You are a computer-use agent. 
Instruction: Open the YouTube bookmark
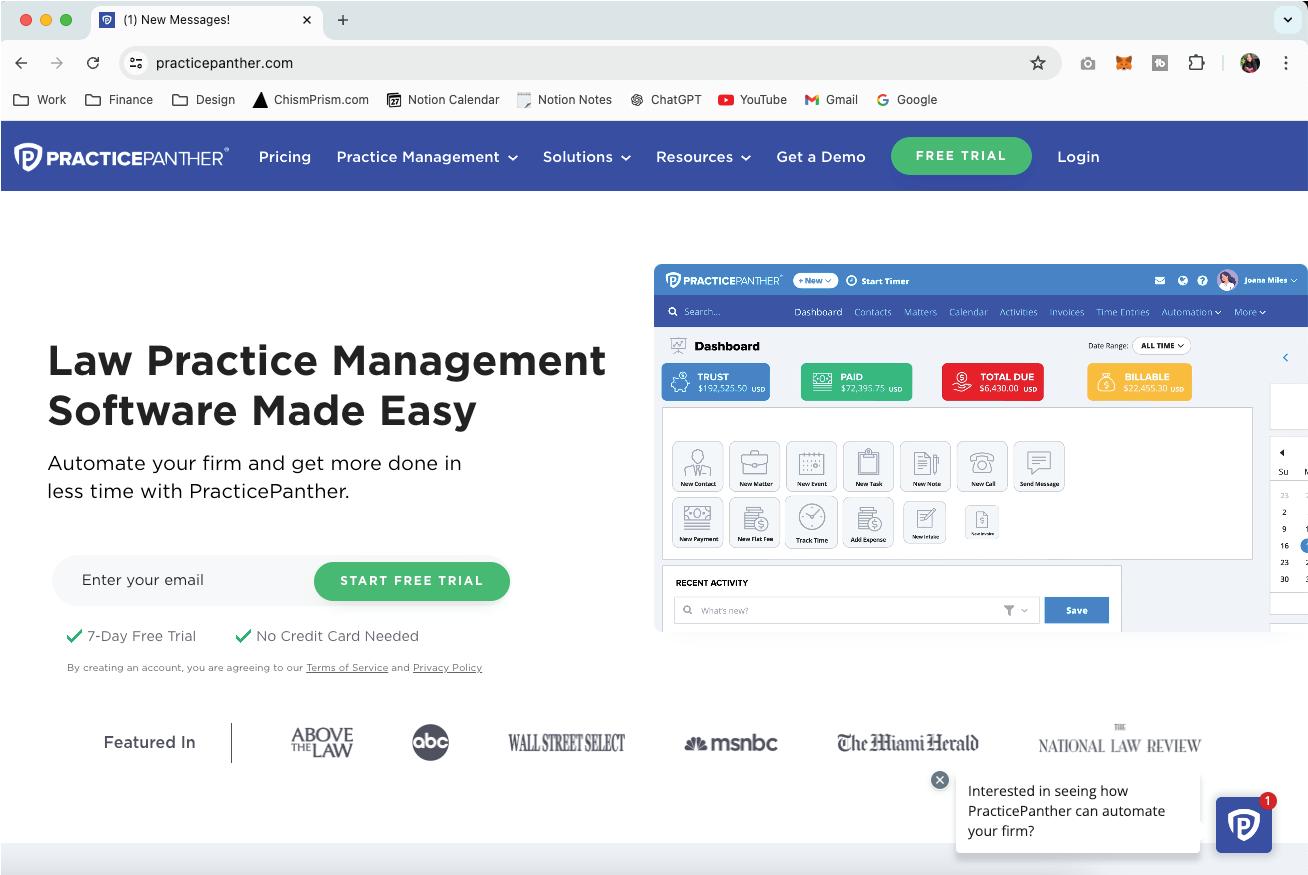click(752, 100)
